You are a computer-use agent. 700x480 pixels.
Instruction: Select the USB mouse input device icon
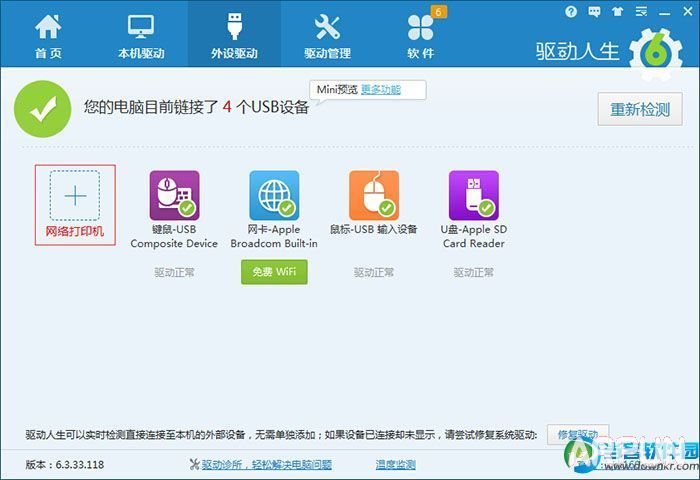(373, 195)
